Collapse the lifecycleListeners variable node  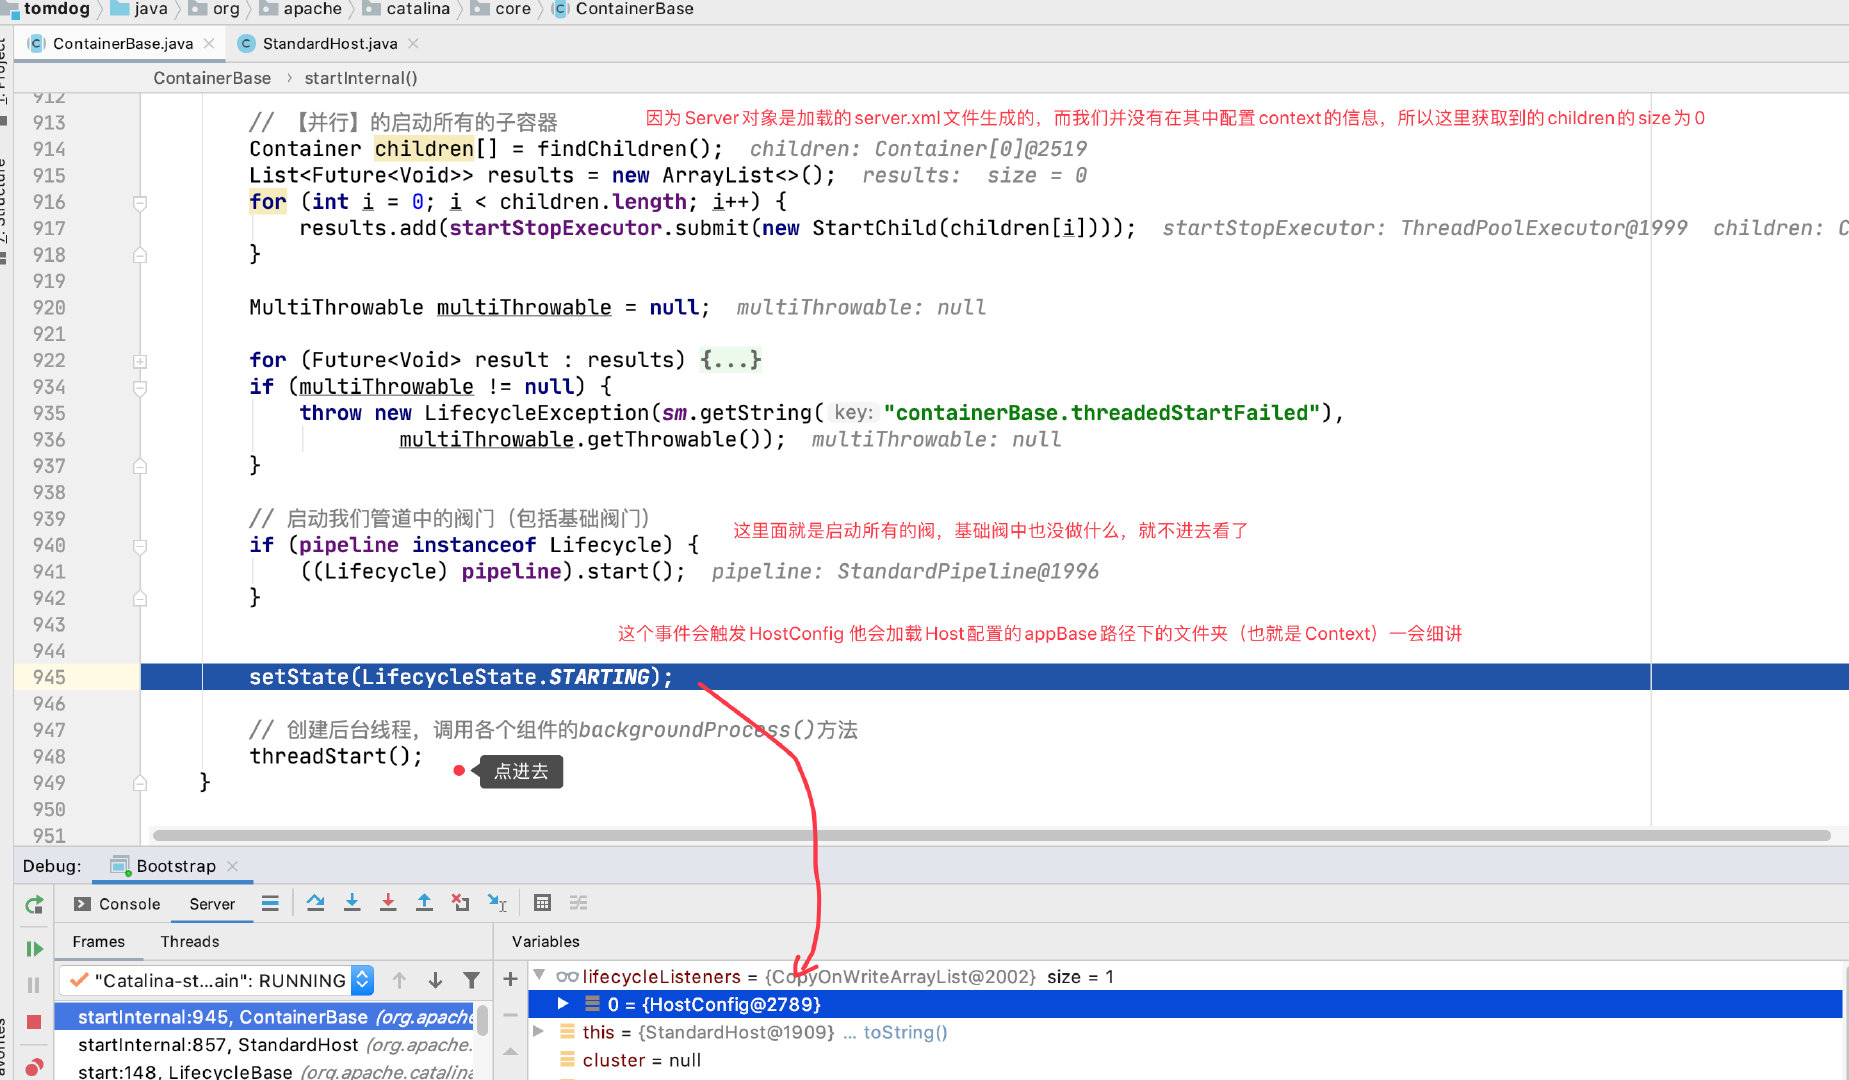[539, 975]
